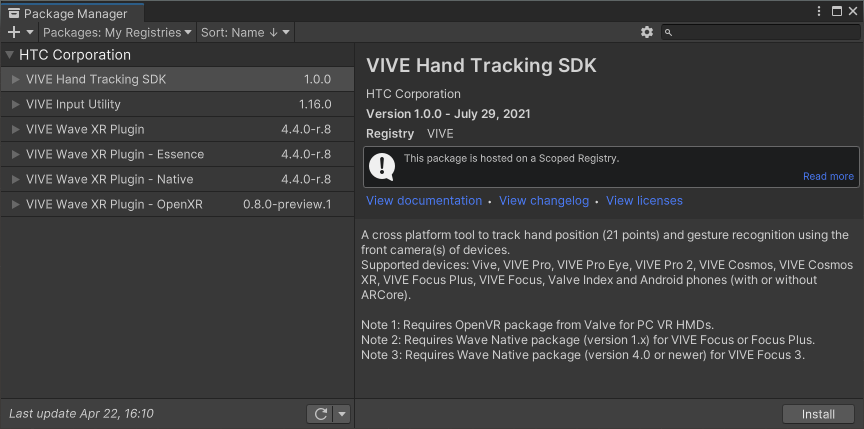Click the Read more link
Viewport: 864px width, 429px height.
pos(828,176)
